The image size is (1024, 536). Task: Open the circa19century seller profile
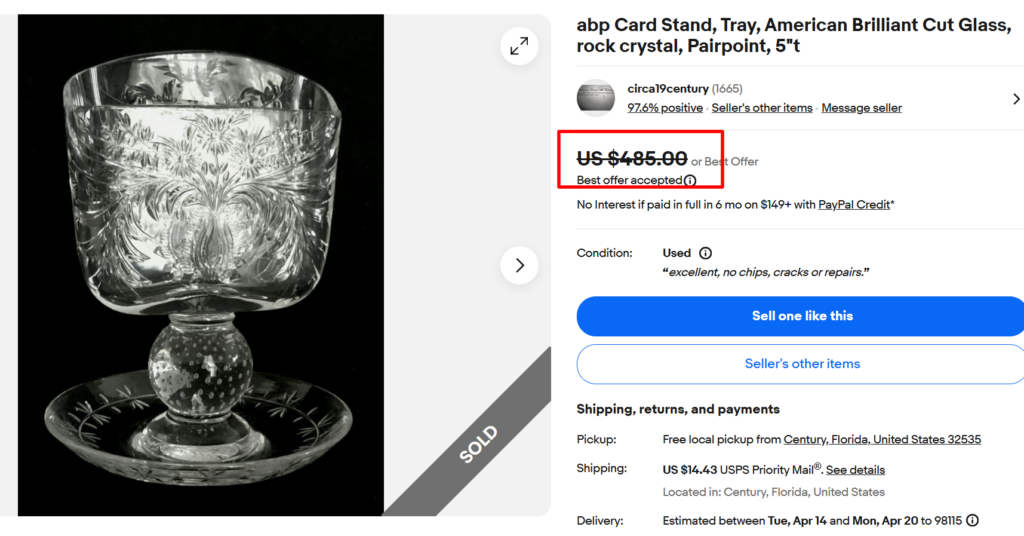pyautogui.click(x=666, y=89)
